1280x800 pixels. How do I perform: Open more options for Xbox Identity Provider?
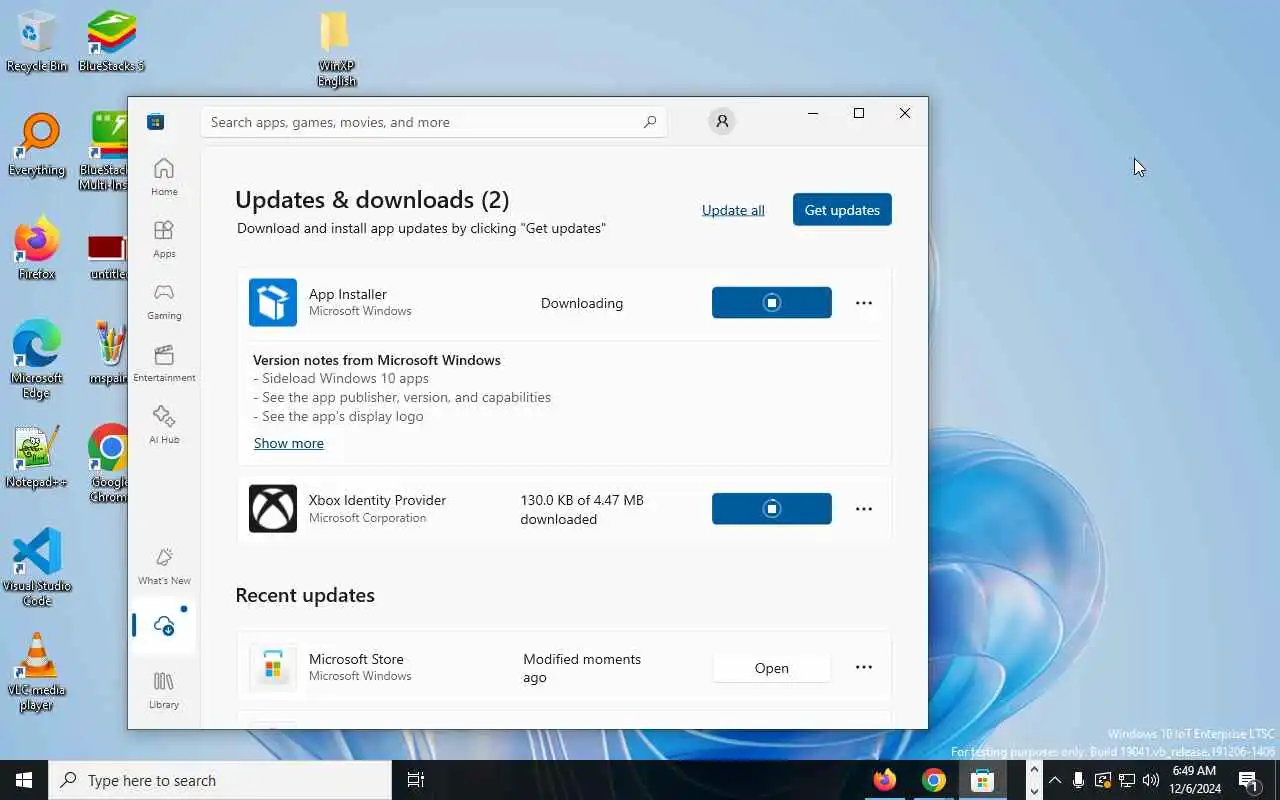click(x=864, y=509)
